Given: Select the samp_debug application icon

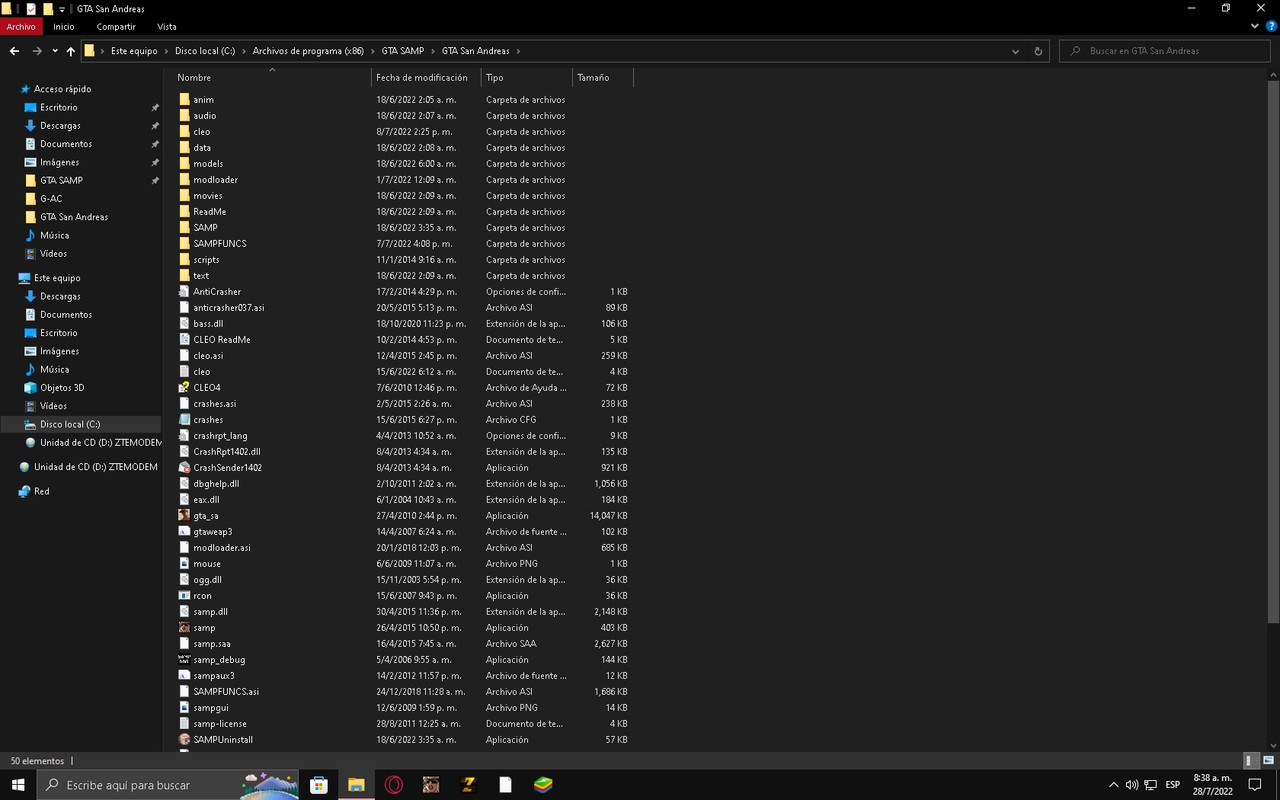Looking at the screenshot, I should click(184, 660).
